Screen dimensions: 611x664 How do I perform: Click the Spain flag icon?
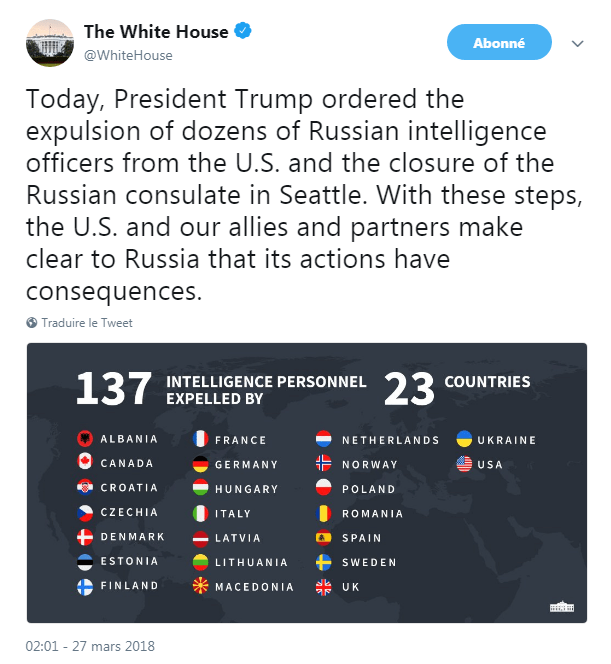[324, 538]
